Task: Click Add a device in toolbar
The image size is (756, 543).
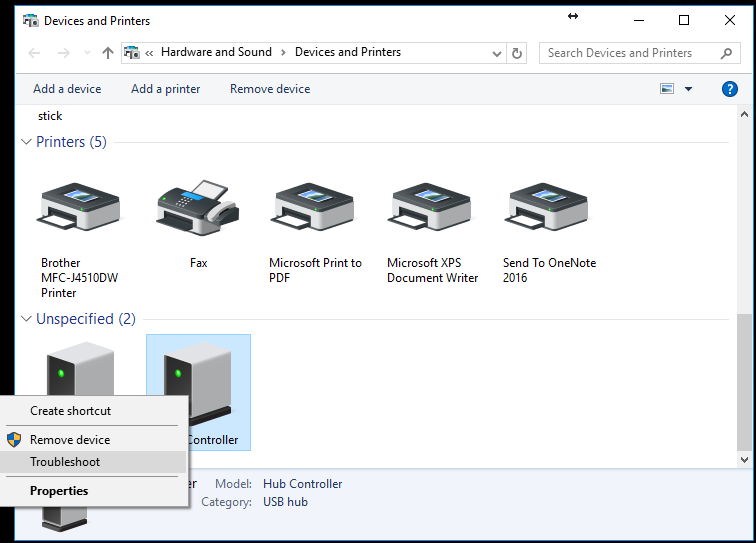Action: [x=67, y=89]
